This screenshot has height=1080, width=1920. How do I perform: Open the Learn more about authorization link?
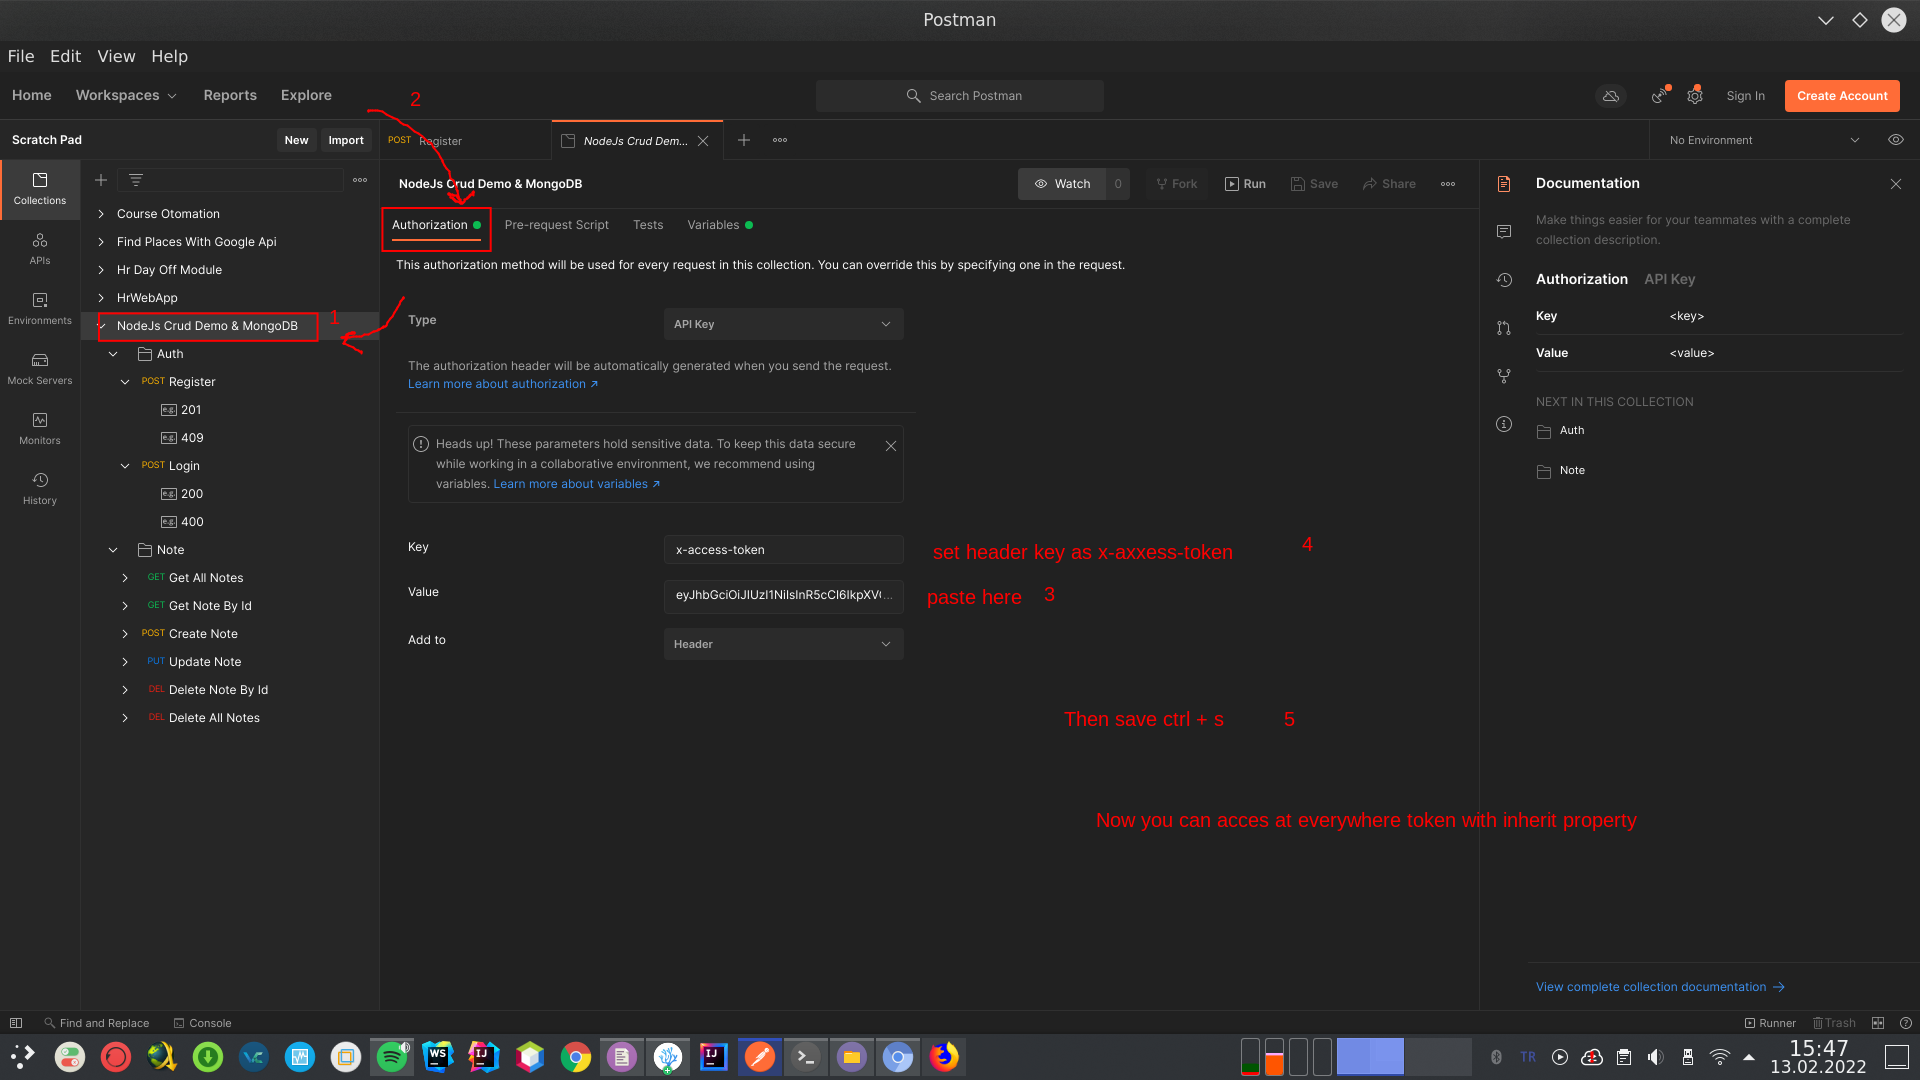pyautogui.click(x=502, y=384)
